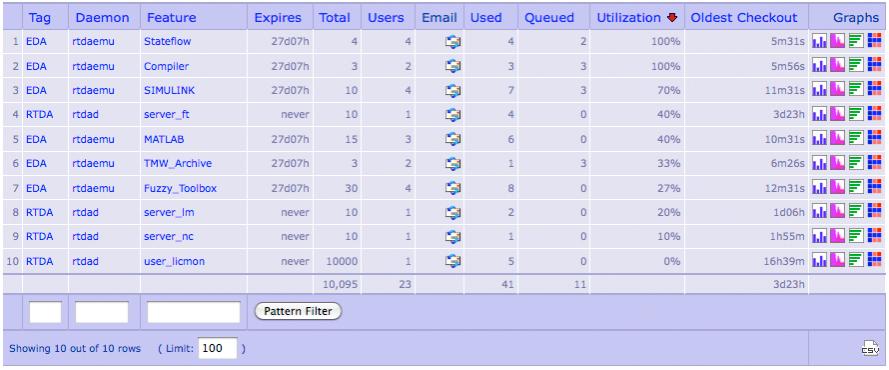889x370 pixels.
Task: Download the table as CSV
Action: coord(870,348)
